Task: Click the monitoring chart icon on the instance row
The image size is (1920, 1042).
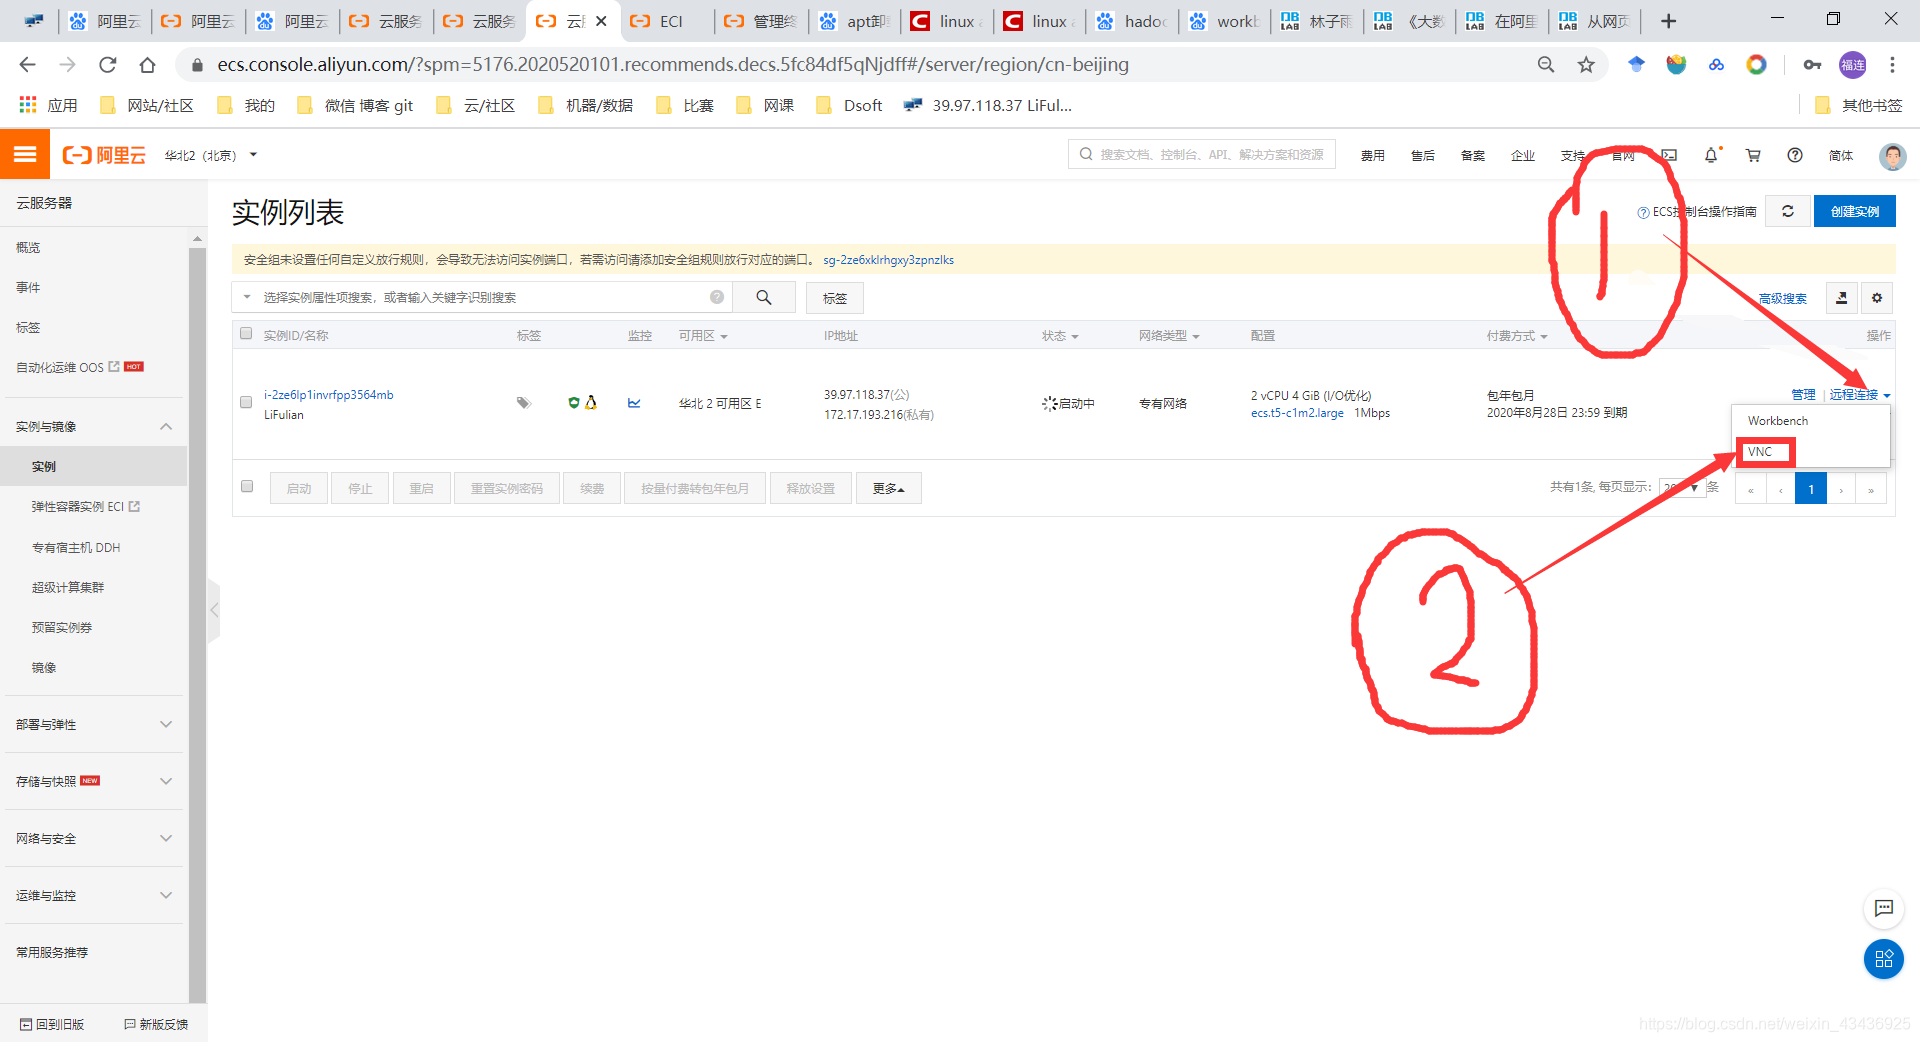Action: [x=633, y=403]
